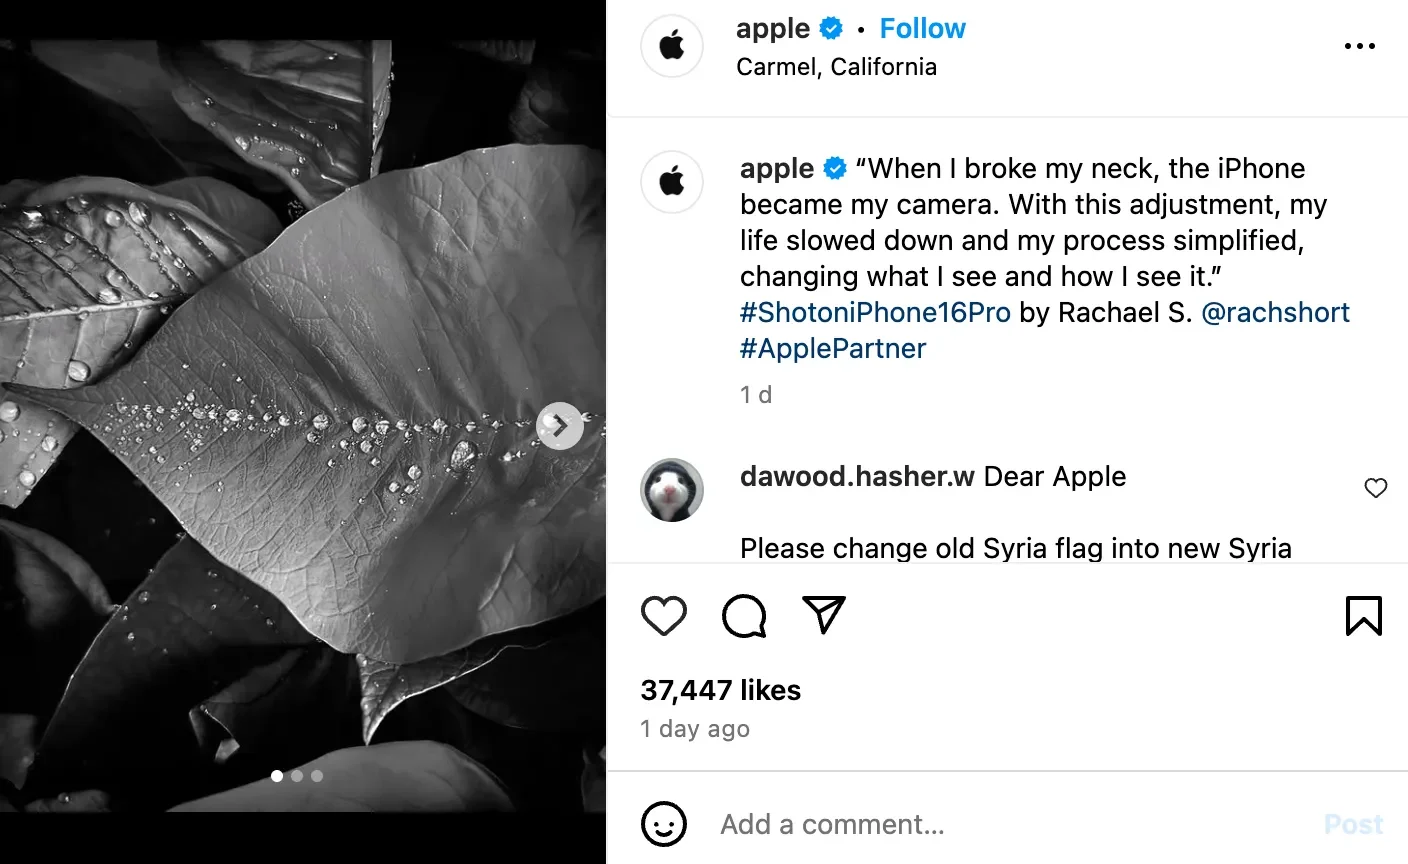Save the post with the bookmark icon
Image resolution: width=1408 pixels, height=864 pixels.
click(1365, 616)
